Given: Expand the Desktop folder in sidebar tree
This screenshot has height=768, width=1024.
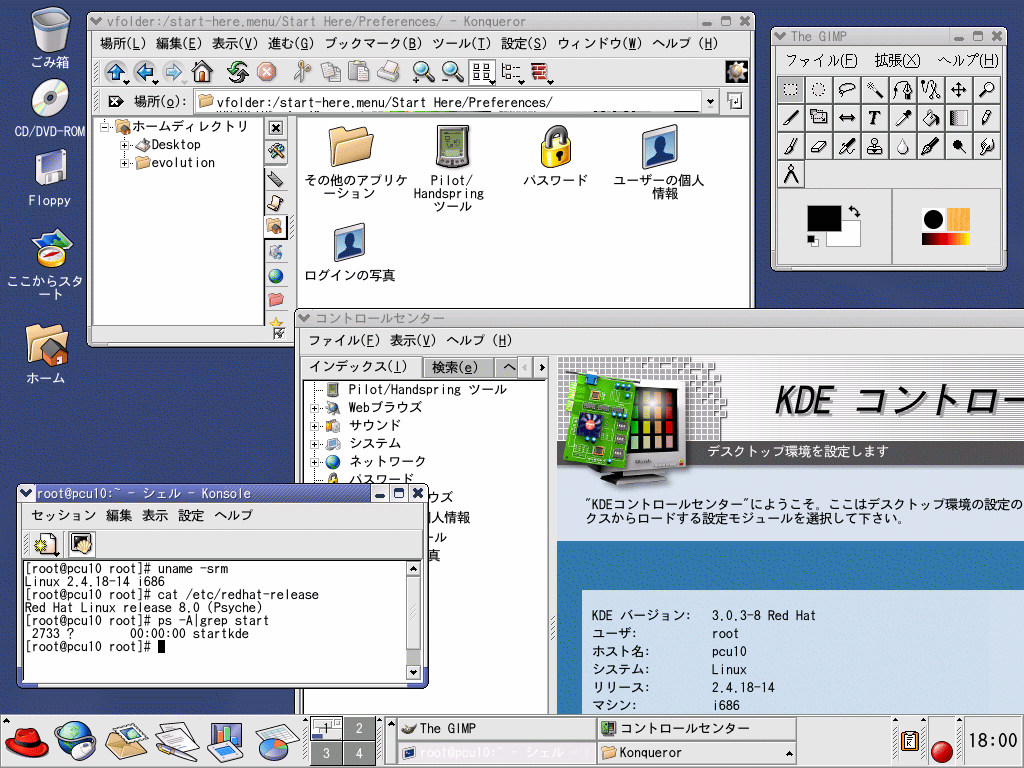Looking at the screenshot, I should click(x=124, y=145).
